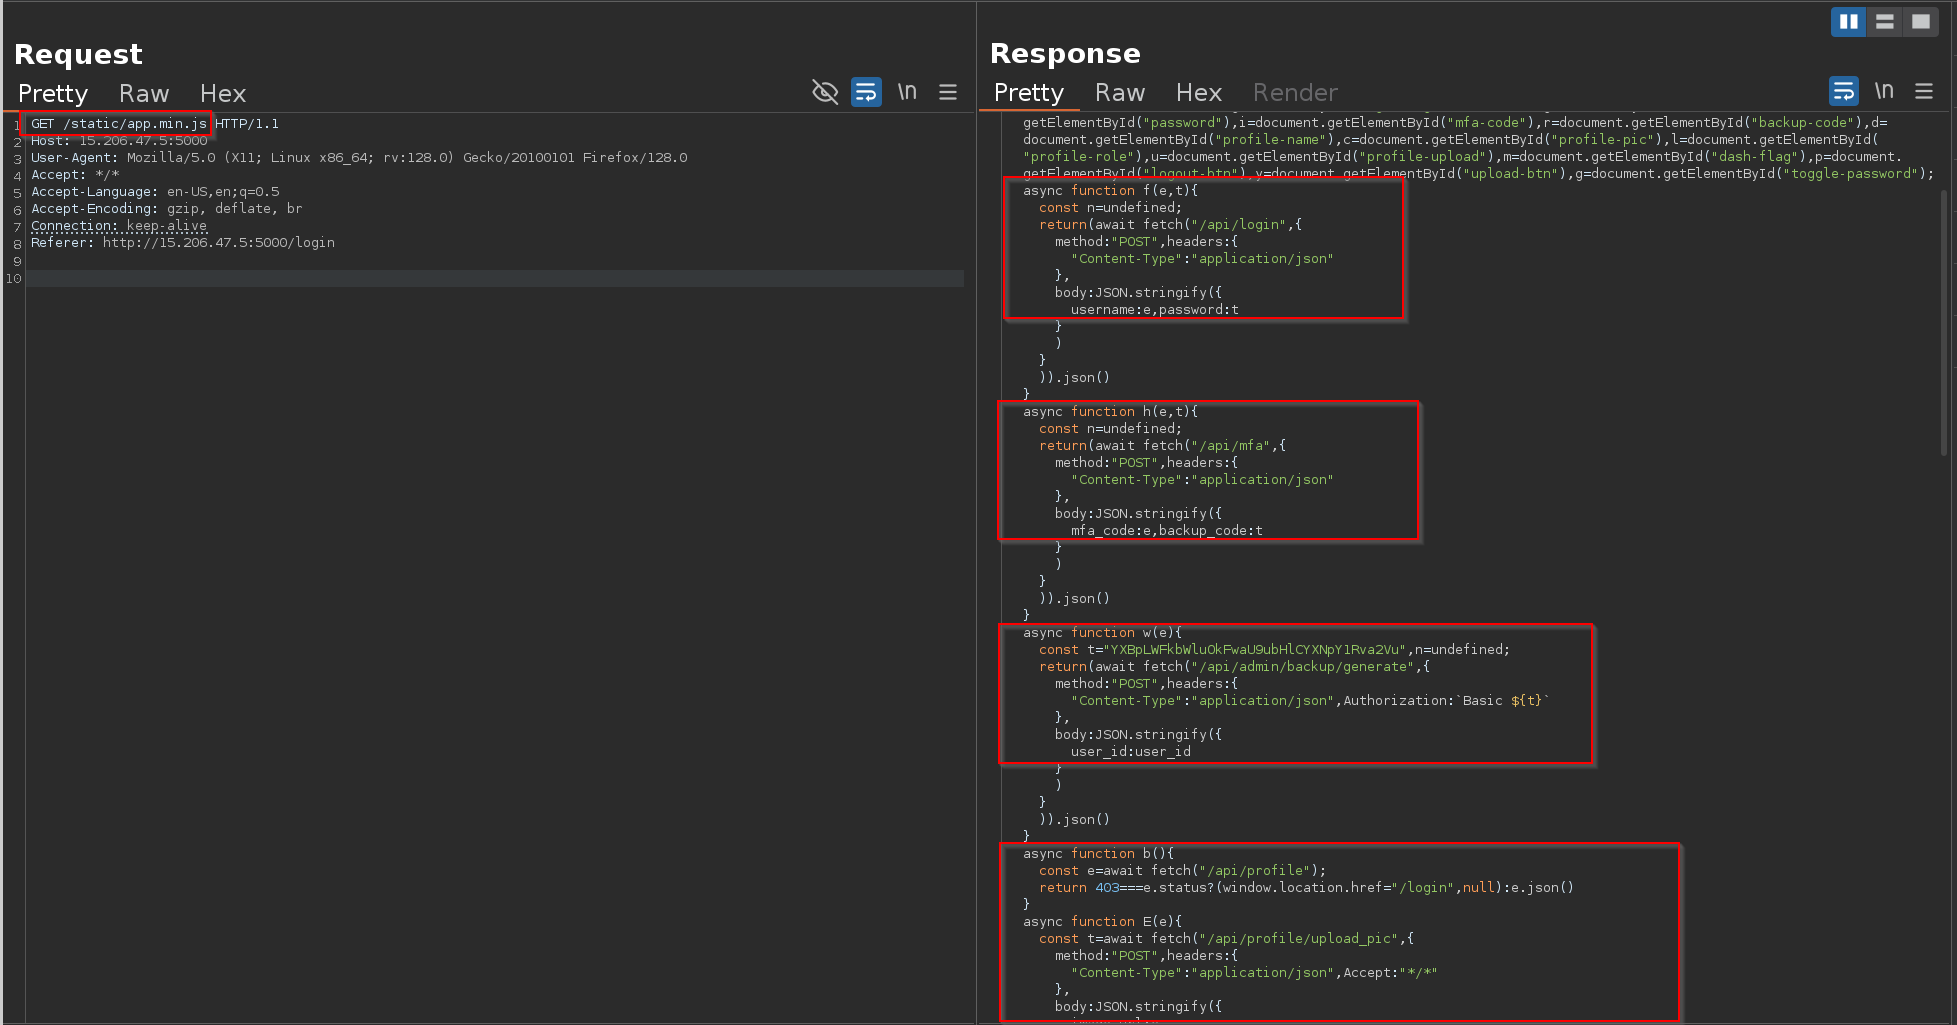Select the Request Pretty tab
The height and width of the screenshot is (1025, 1957).
click(53, 94)
